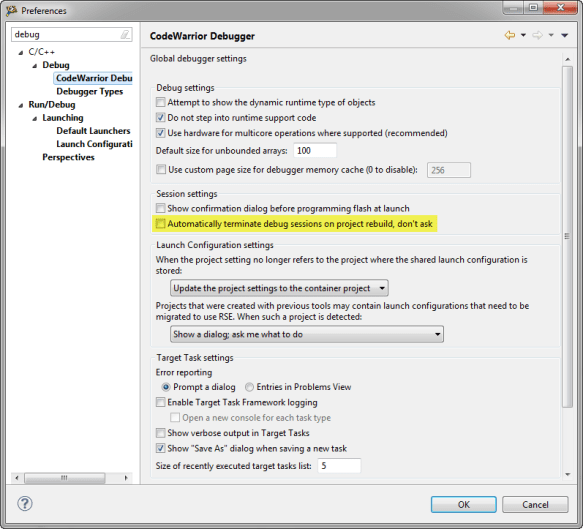This screenshot has height=529, width=583.
Task: Click the tree scroll right arrow
Action: 126,478
